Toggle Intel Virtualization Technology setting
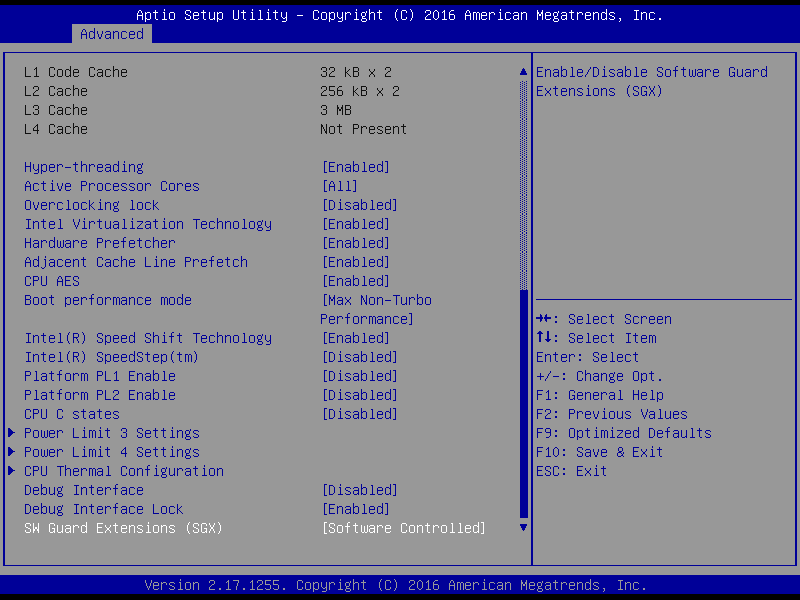The height and width of the screenshot is (600, 800). (x=355, y=224)
